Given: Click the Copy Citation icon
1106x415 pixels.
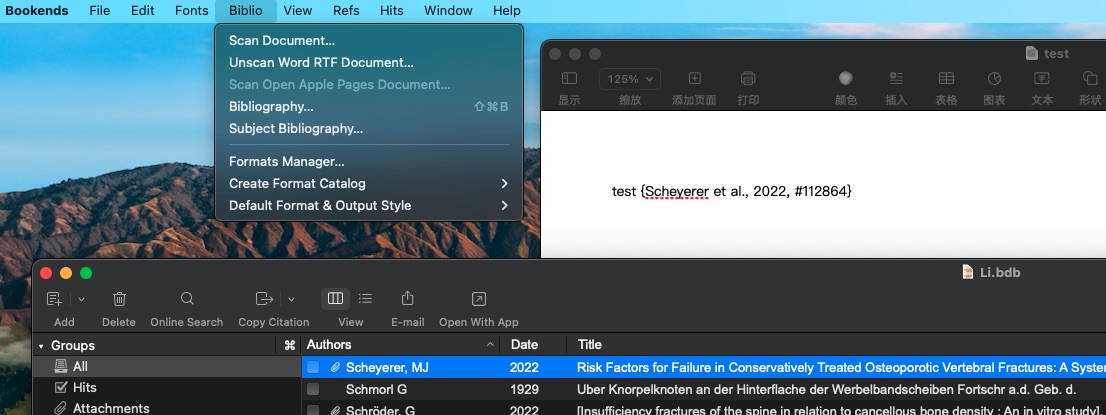Looking at the screenshot, I should tap(265, 299).
